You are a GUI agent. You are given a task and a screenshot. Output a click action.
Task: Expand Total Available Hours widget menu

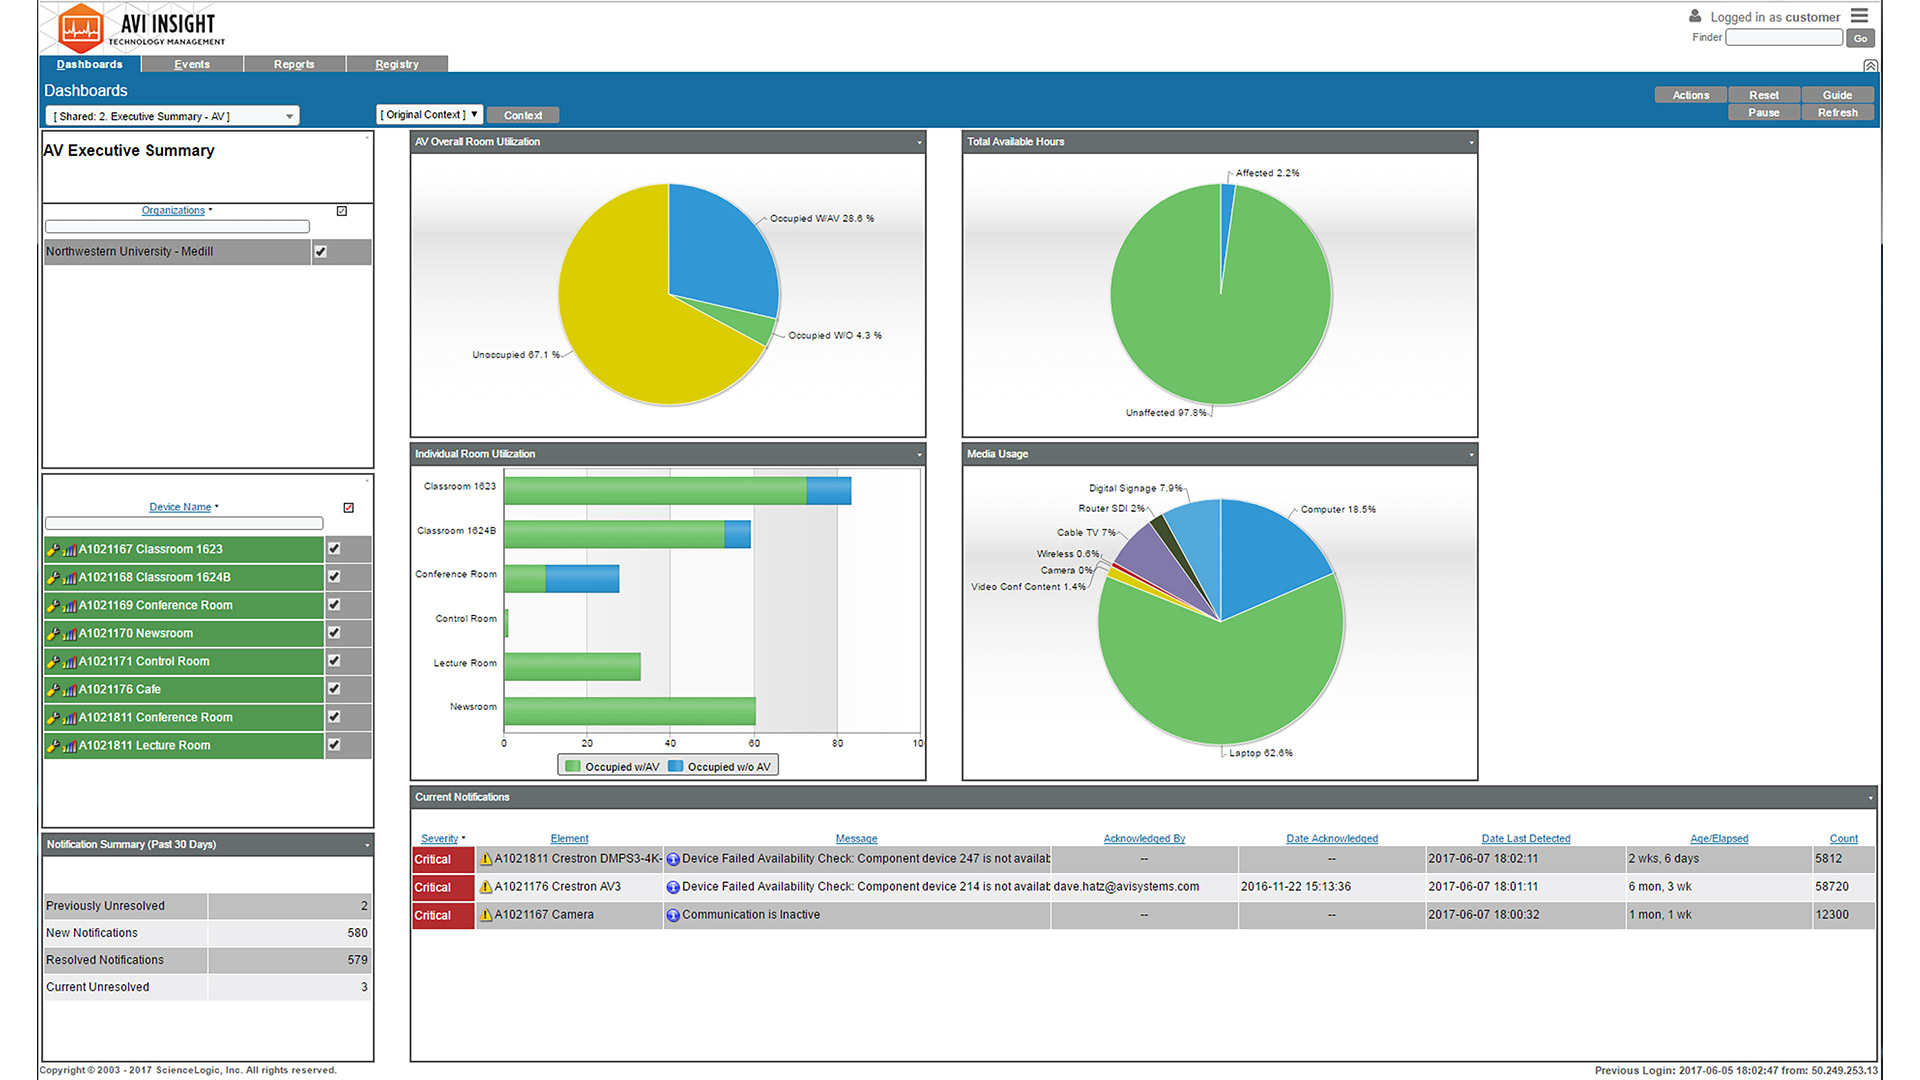tap(1471, 142)
